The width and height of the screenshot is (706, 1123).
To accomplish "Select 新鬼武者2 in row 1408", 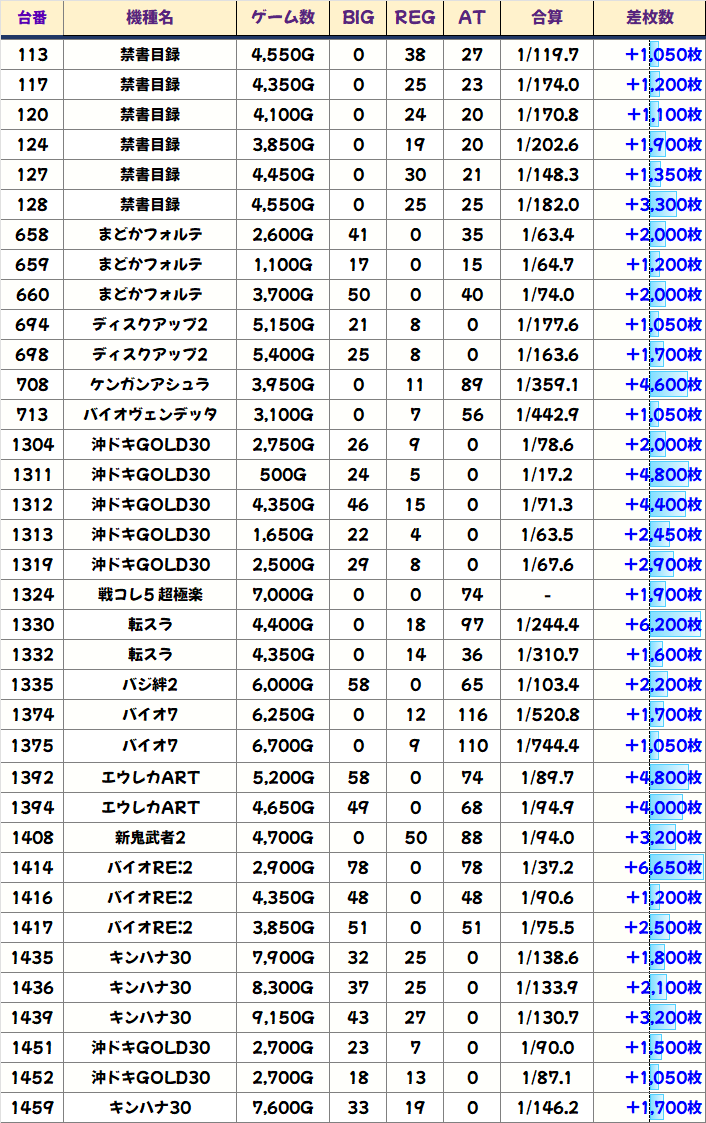I will (150, 837).
